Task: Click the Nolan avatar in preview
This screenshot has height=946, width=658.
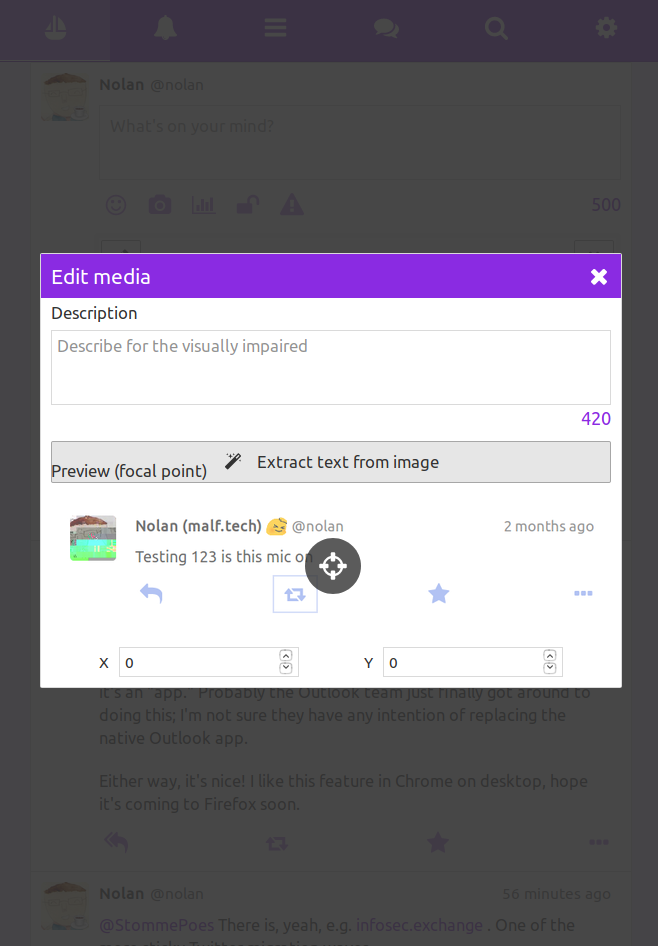Action: (x=93, y=538)
